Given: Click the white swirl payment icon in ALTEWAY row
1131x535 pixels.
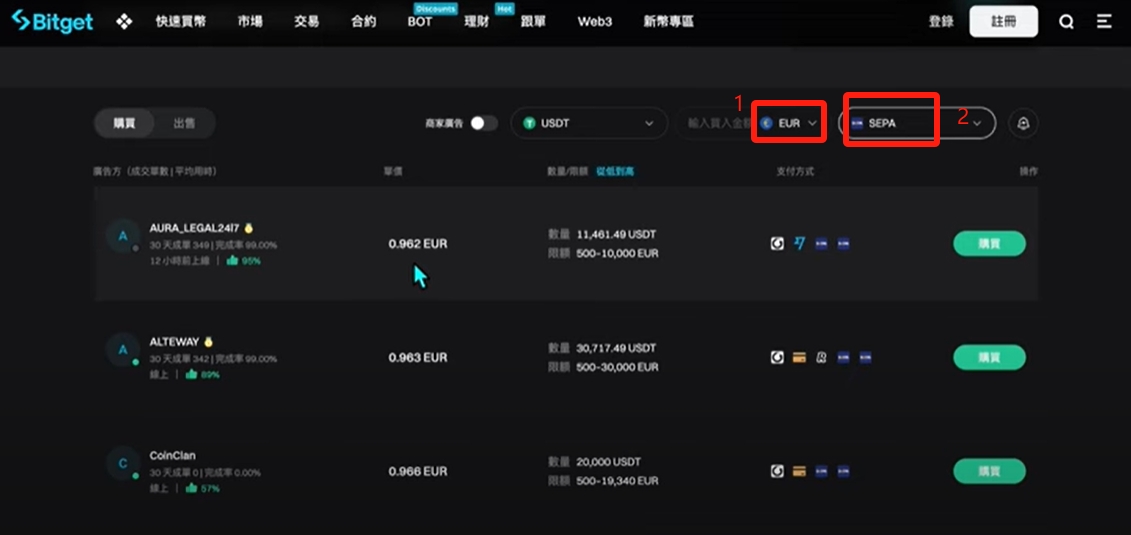Looking at the screenshot, I should [777, 358].
